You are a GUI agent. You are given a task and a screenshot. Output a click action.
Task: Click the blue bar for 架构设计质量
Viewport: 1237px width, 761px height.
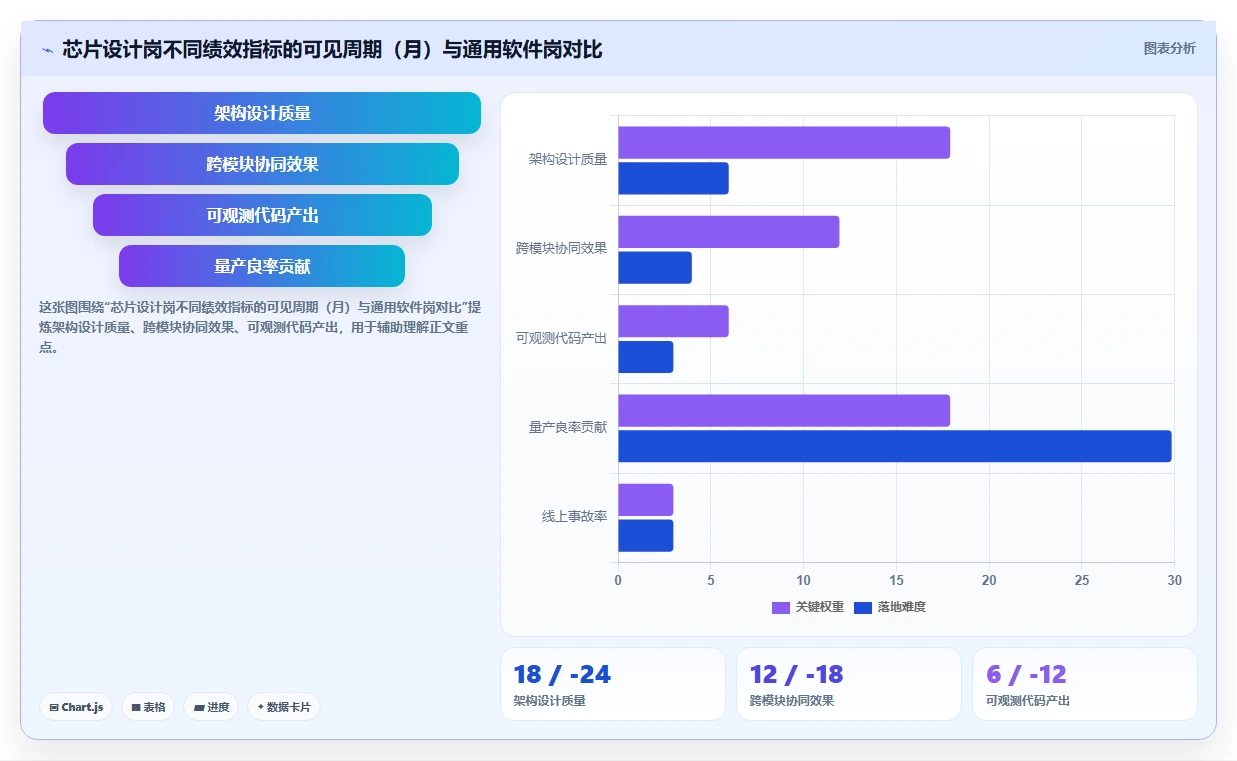(x=673, y=178)
